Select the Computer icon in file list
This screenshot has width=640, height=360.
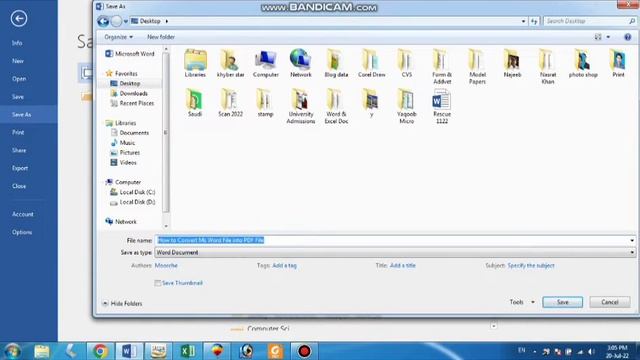click(x=266, y=63)
